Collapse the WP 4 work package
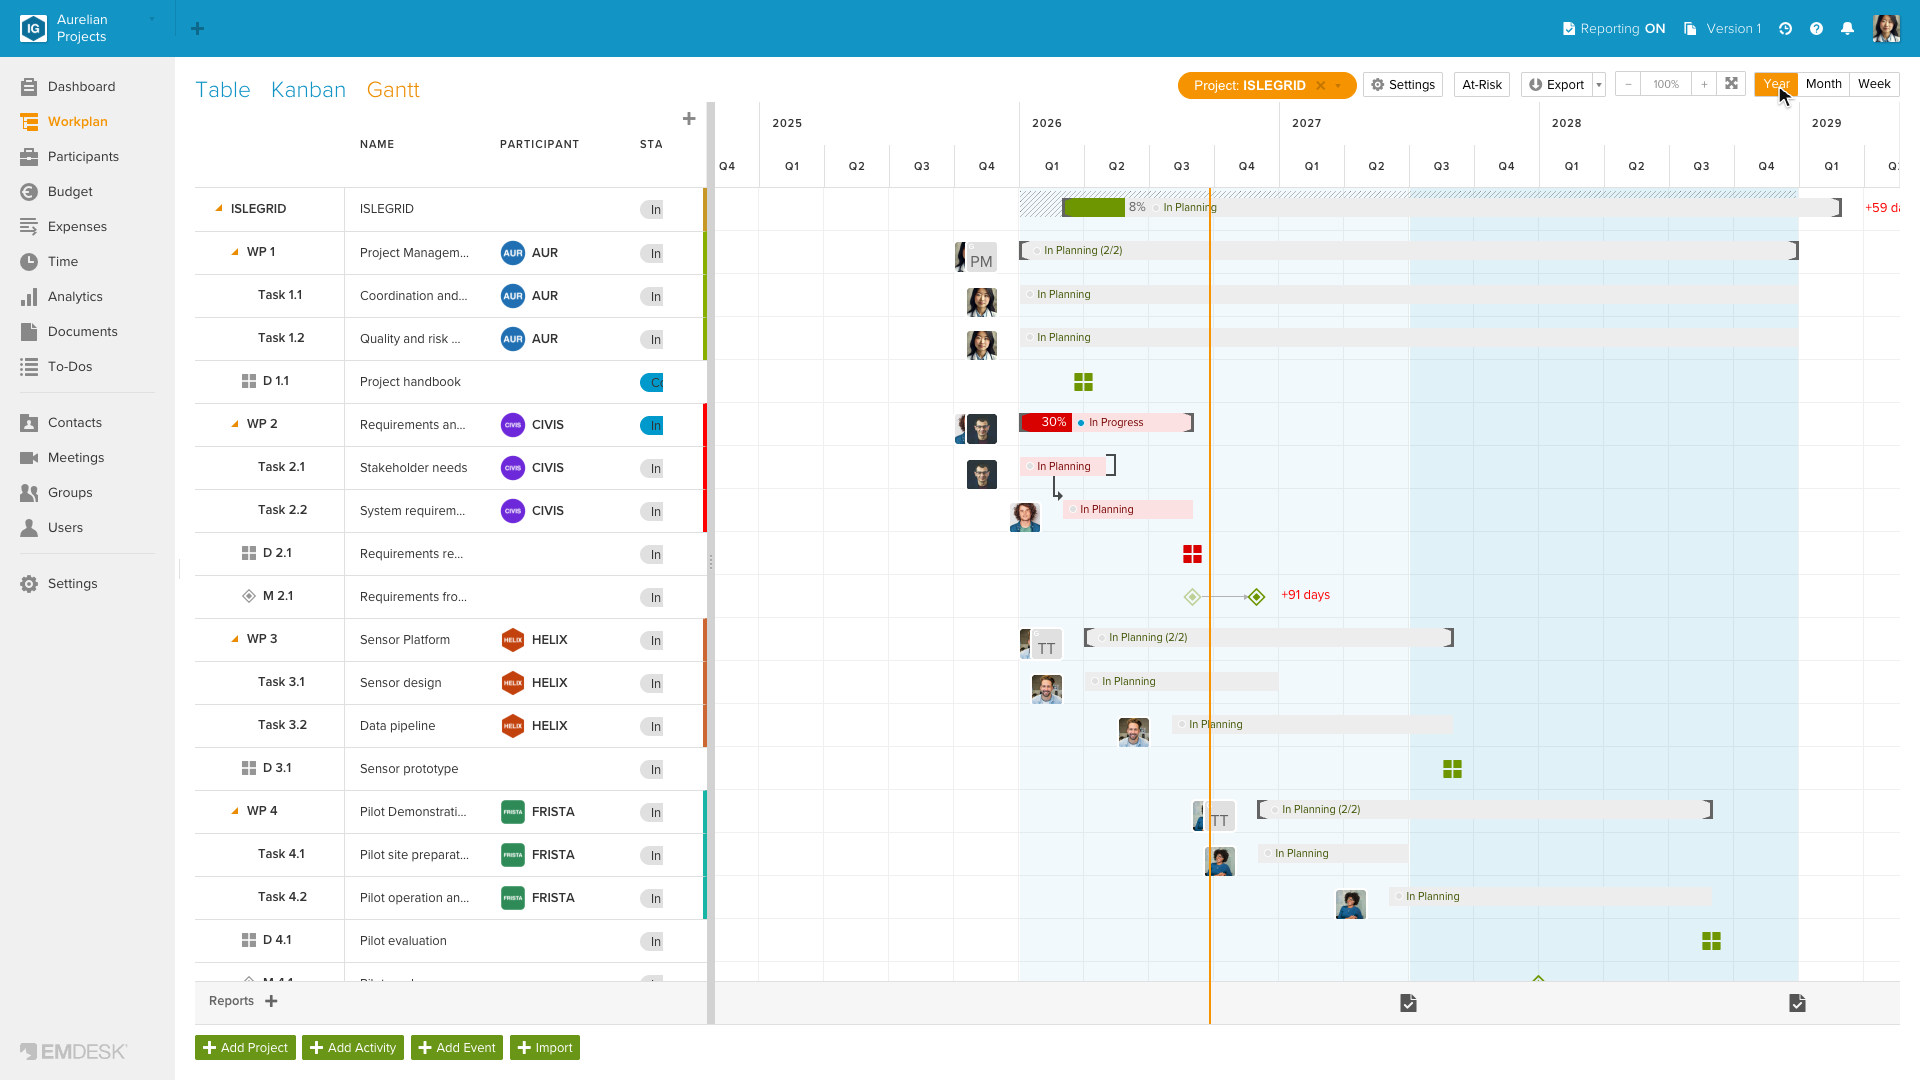This screenshot has height=1080, width=1920. tap(235, 811)
